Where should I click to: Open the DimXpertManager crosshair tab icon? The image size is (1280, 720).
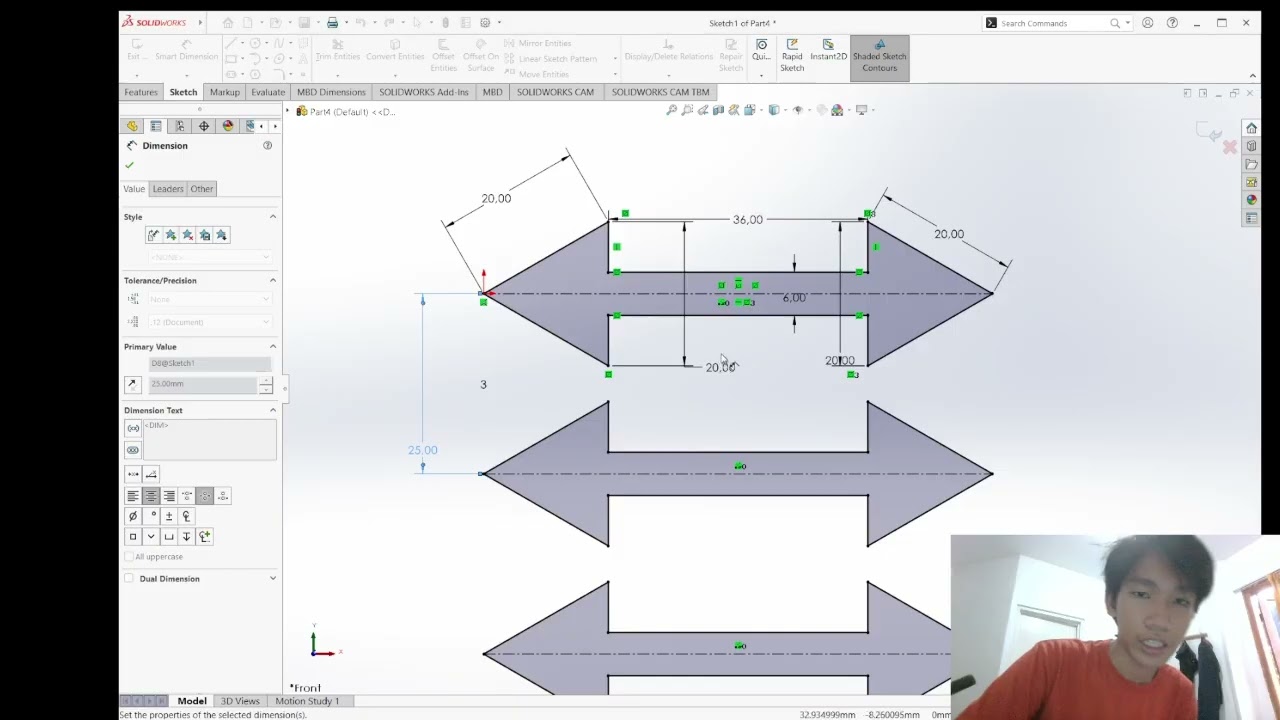pos(204,126)
